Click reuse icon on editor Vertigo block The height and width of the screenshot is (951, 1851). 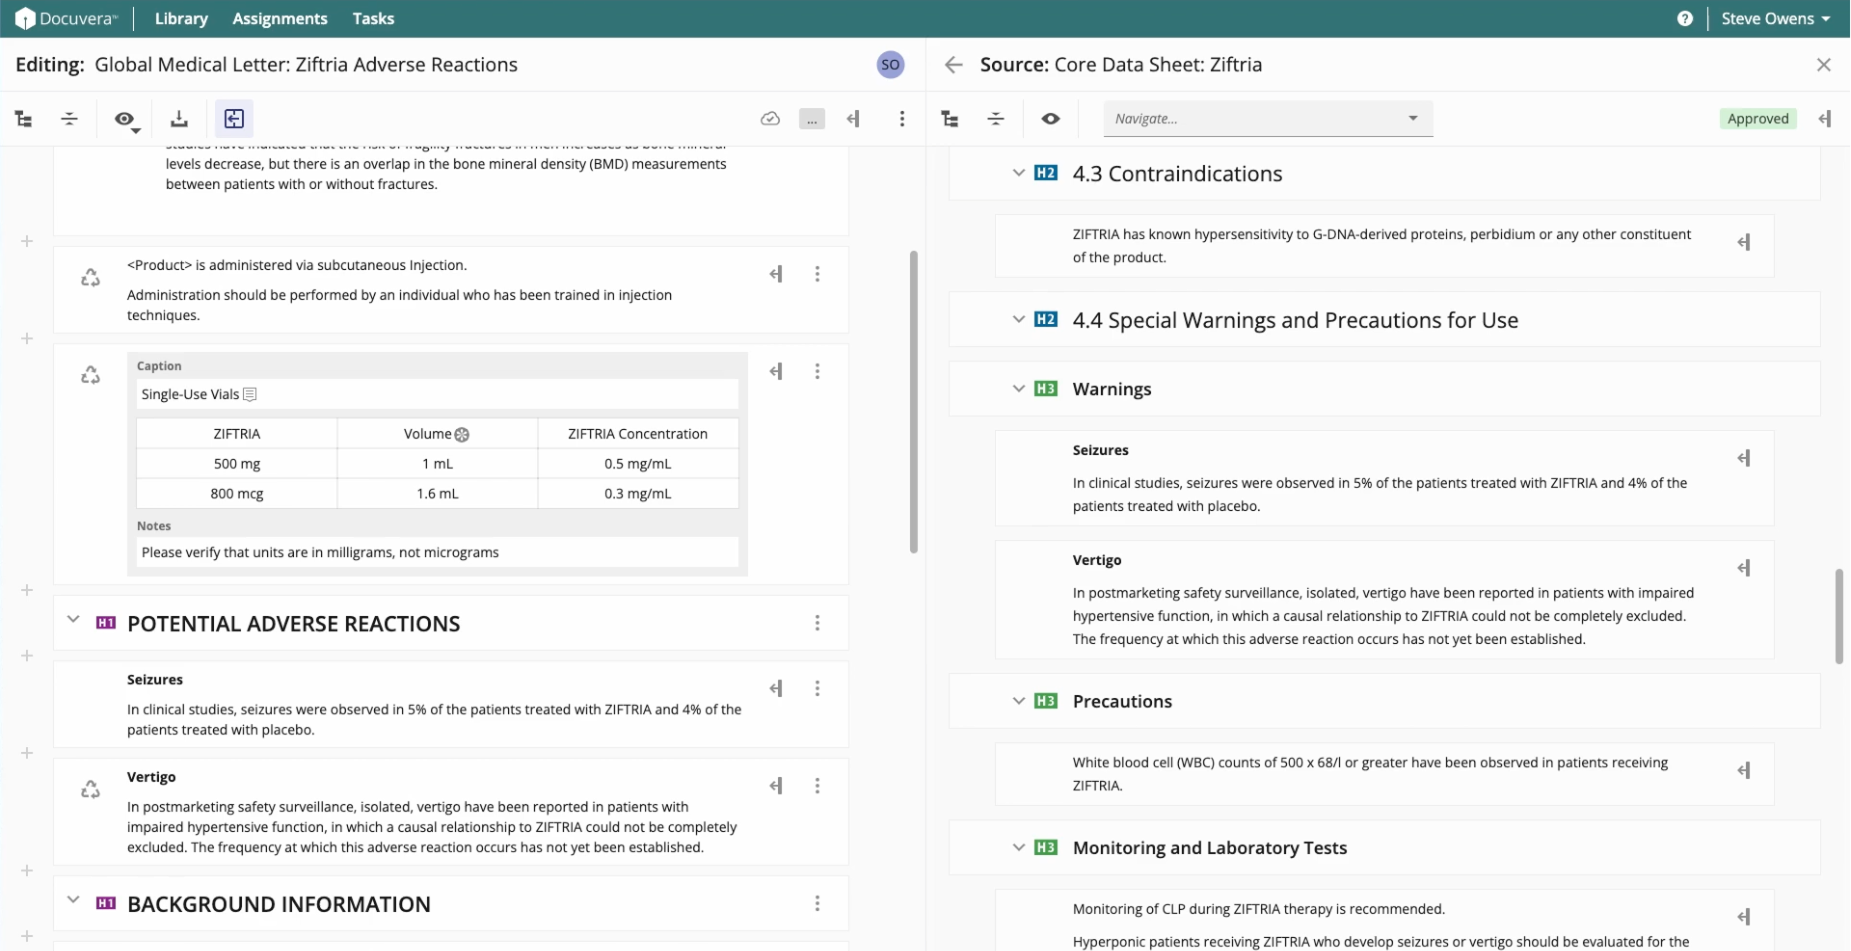90,789
